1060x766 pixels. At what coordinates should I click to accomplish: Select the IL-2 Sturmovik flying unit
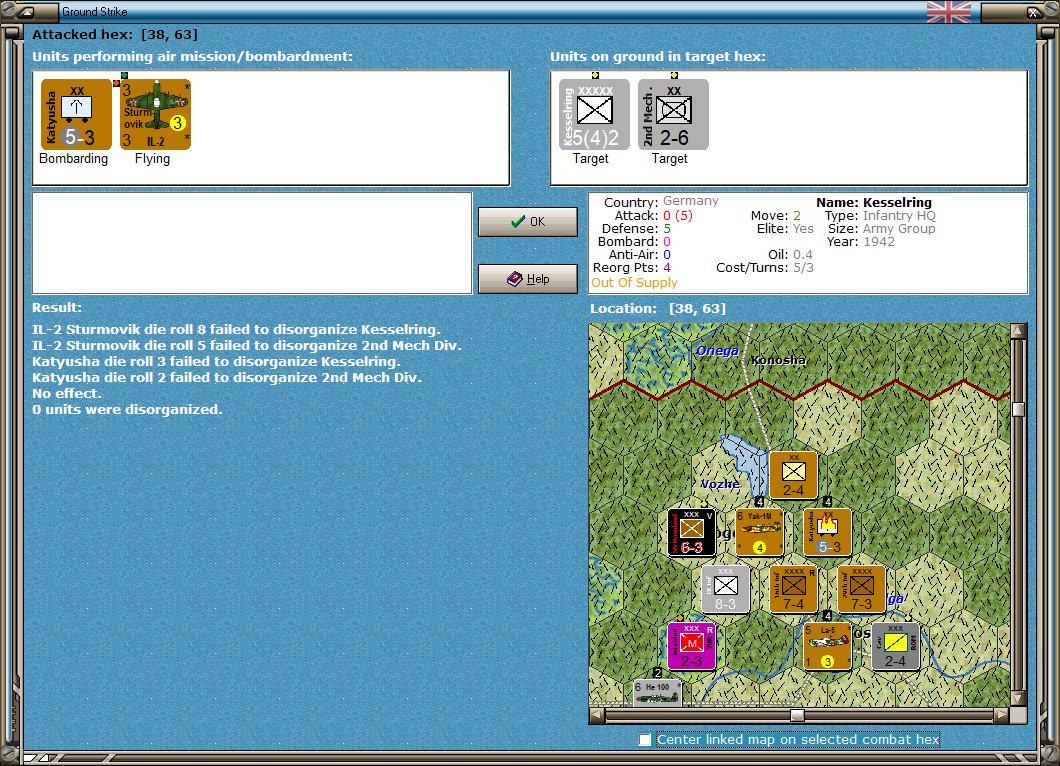pyautogui.click(x=155, y=114)
